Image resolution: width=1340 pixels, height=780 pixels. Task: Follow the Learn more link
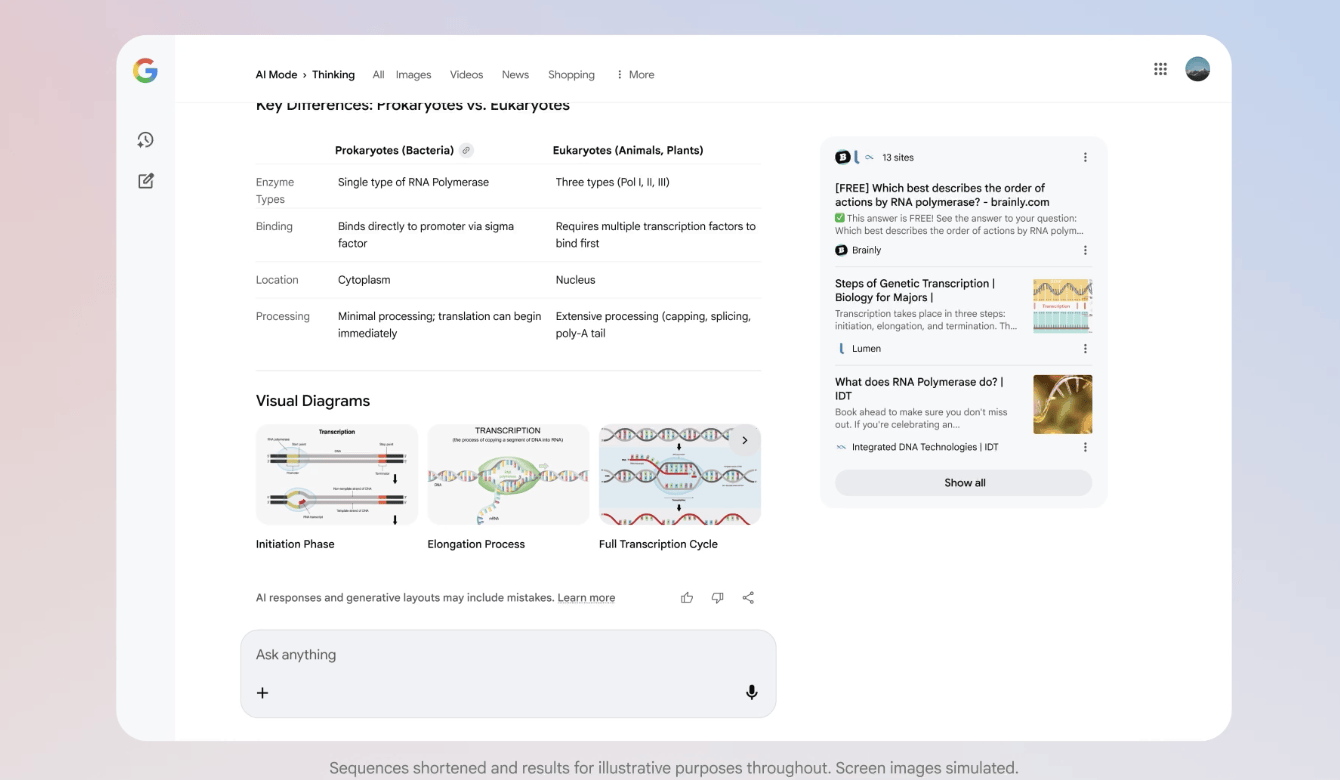click(586, 598)
